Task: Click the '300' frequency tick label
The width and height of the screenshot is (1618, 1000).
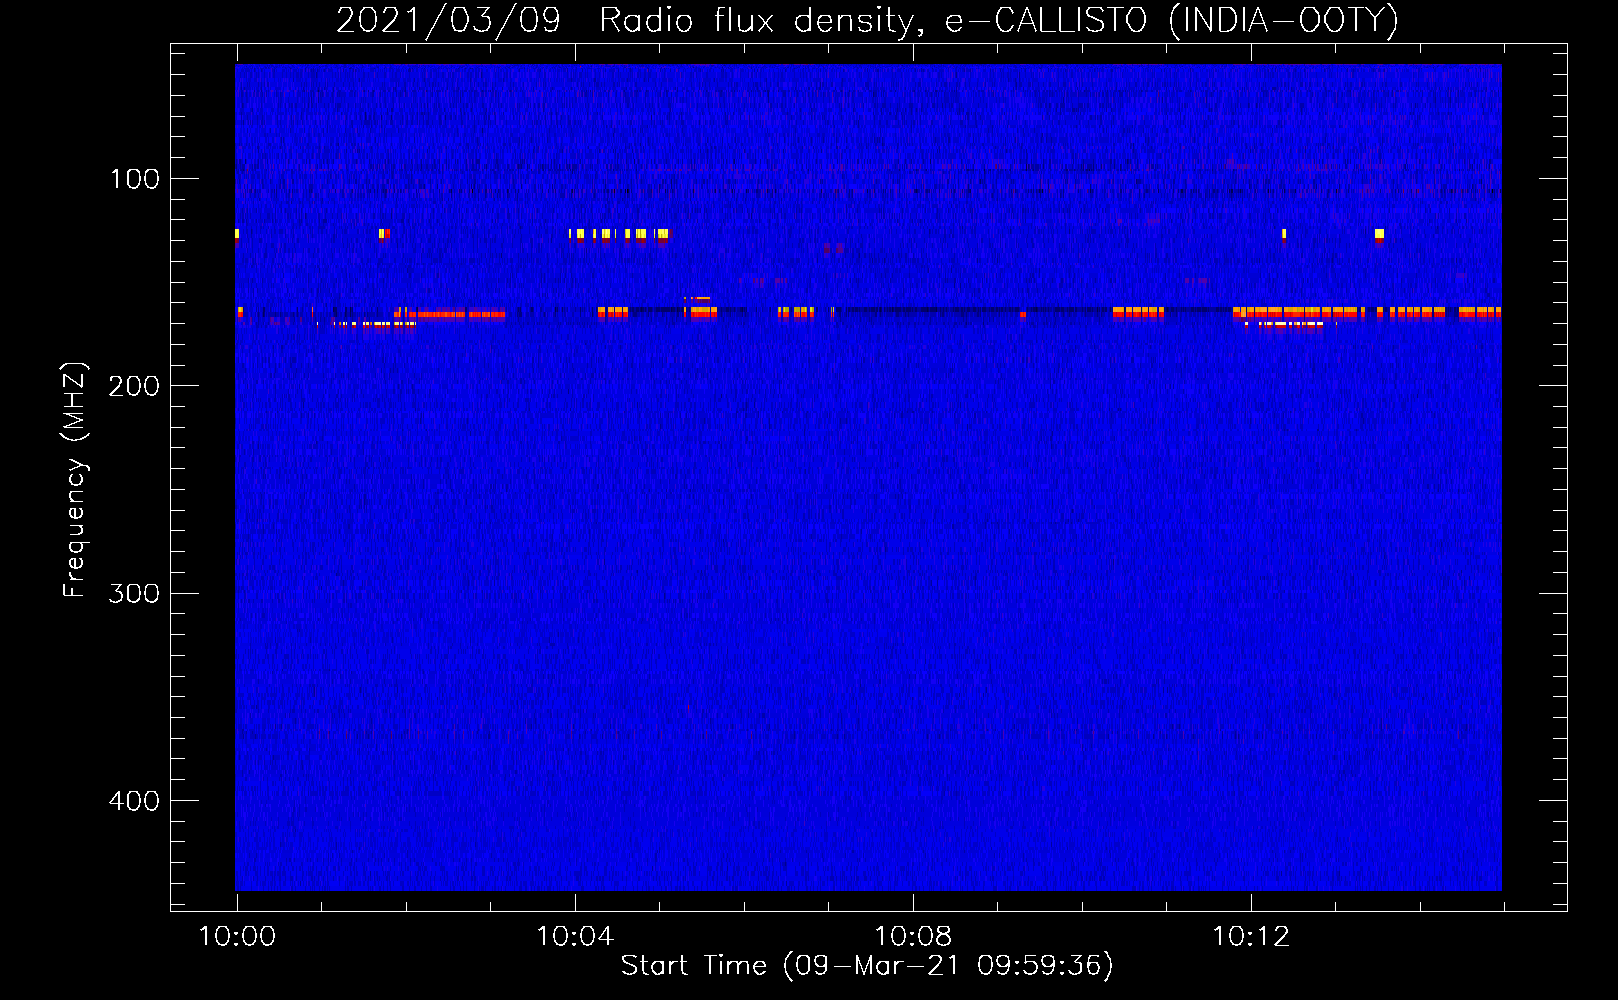Action: coord(134,594)
